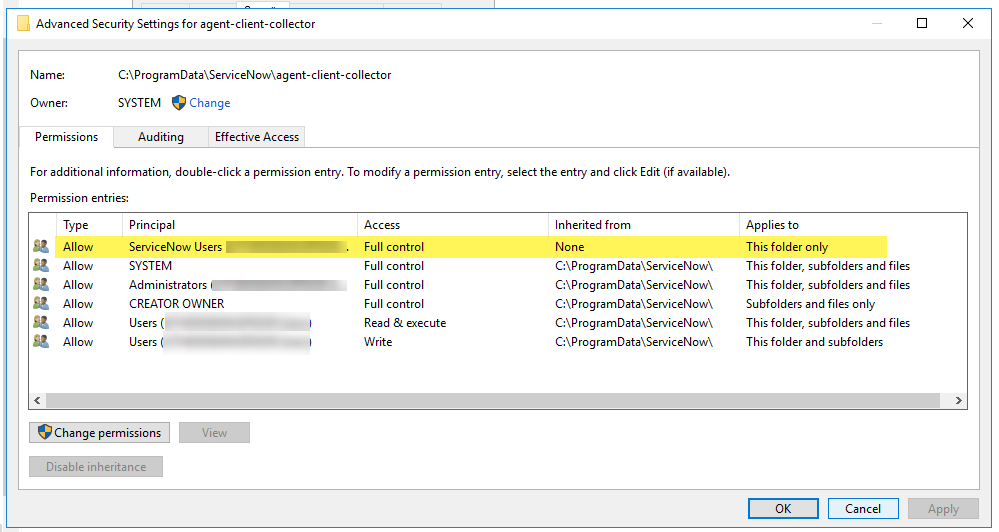Click the folder icon in the title bar
Viewport: 999px width, 532px height.
(x=24, y=24)
